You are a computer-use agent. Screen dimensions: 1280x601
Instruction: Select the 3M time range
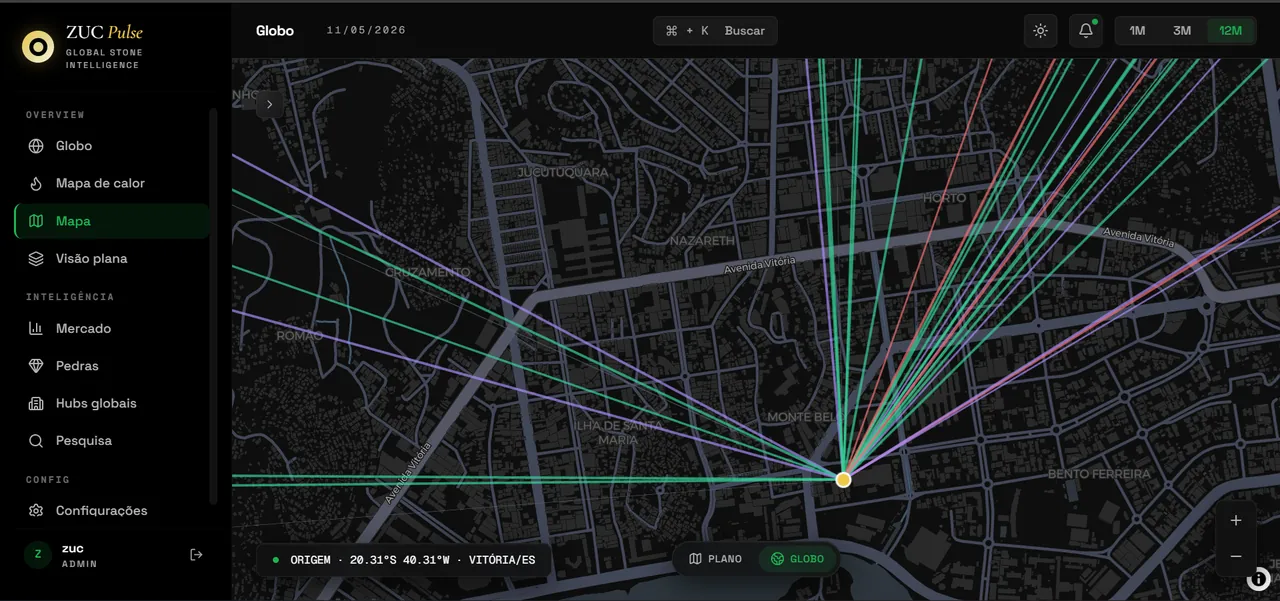1182,31
